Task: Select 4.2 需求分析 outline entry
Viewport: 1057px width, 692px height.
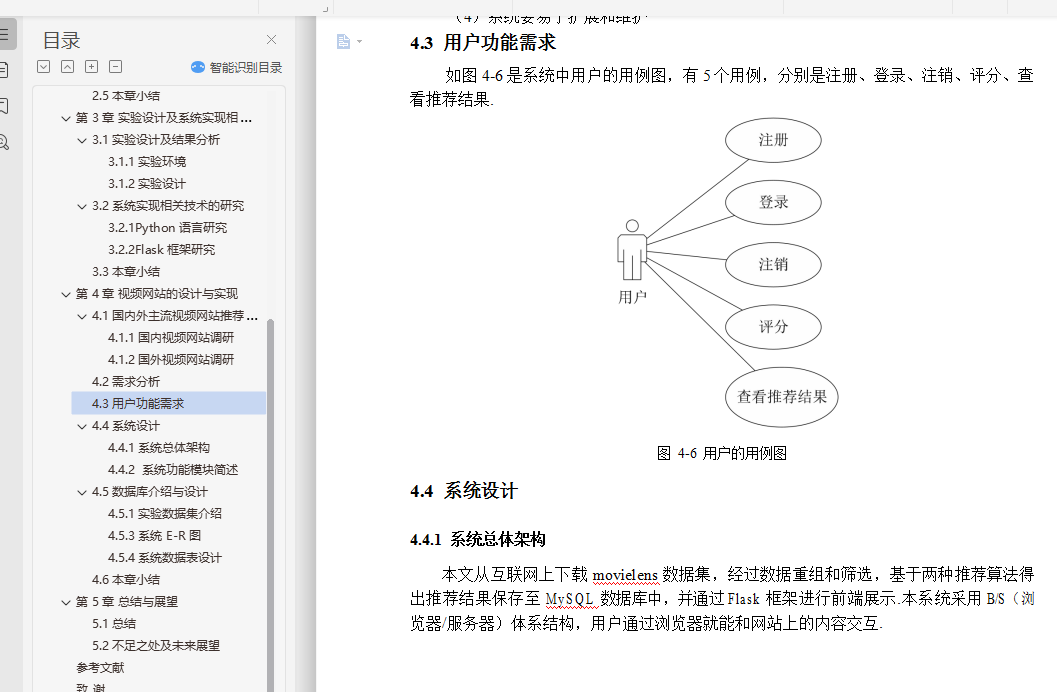Action: pos(126,382)
